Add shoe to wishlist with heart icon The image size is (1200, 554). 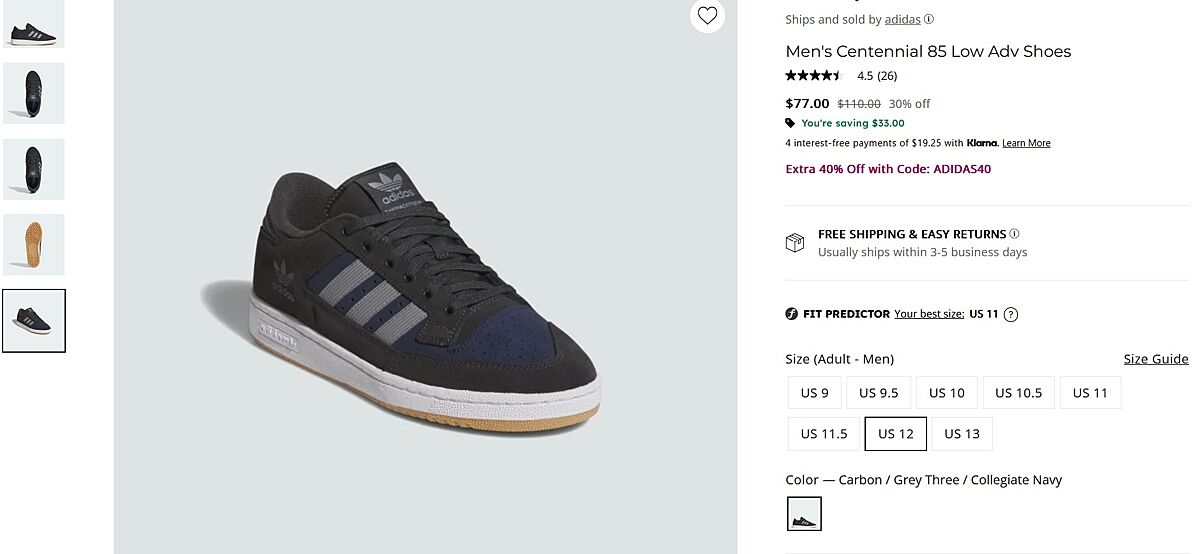708,16
